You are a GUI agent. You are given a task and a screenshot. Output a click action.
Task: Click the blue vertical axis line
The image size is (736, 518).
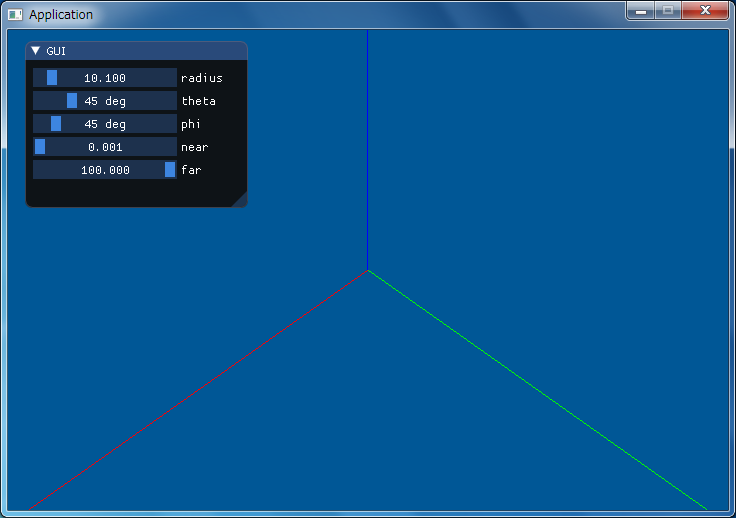point(368,150)
